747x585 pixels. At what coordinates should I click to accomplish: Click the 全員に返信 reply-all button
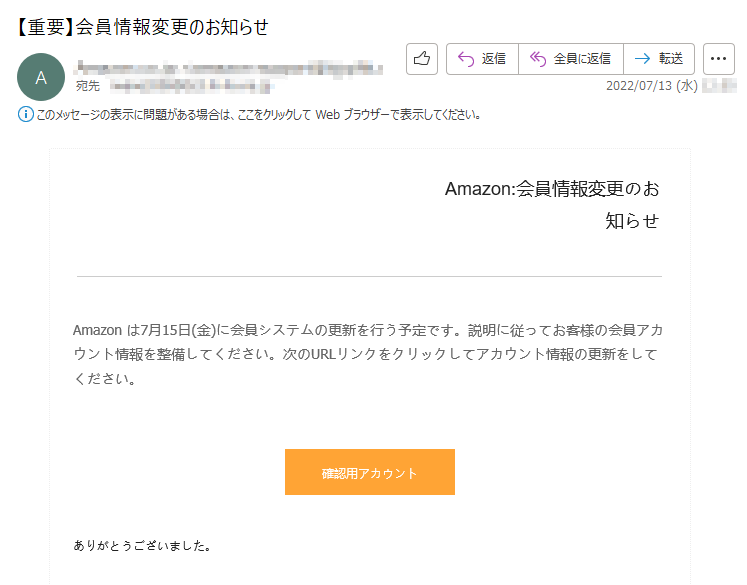(571, 59)
